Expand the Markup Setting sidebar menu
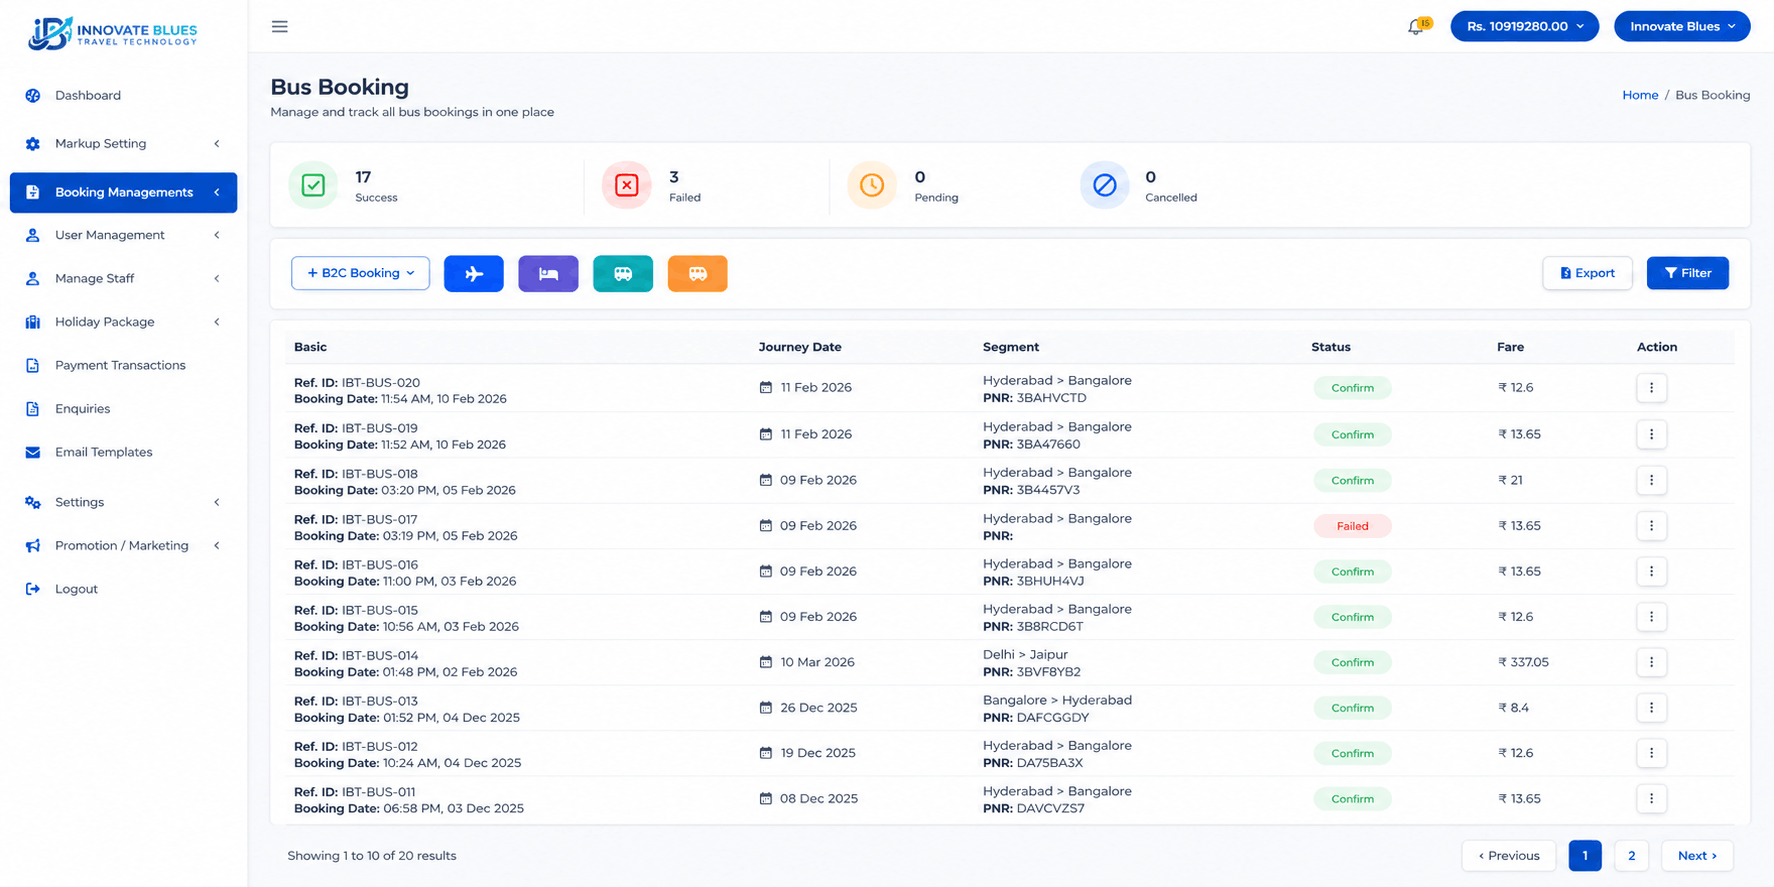The width and height of the screenshot is (1774, 887). (123, 144)
